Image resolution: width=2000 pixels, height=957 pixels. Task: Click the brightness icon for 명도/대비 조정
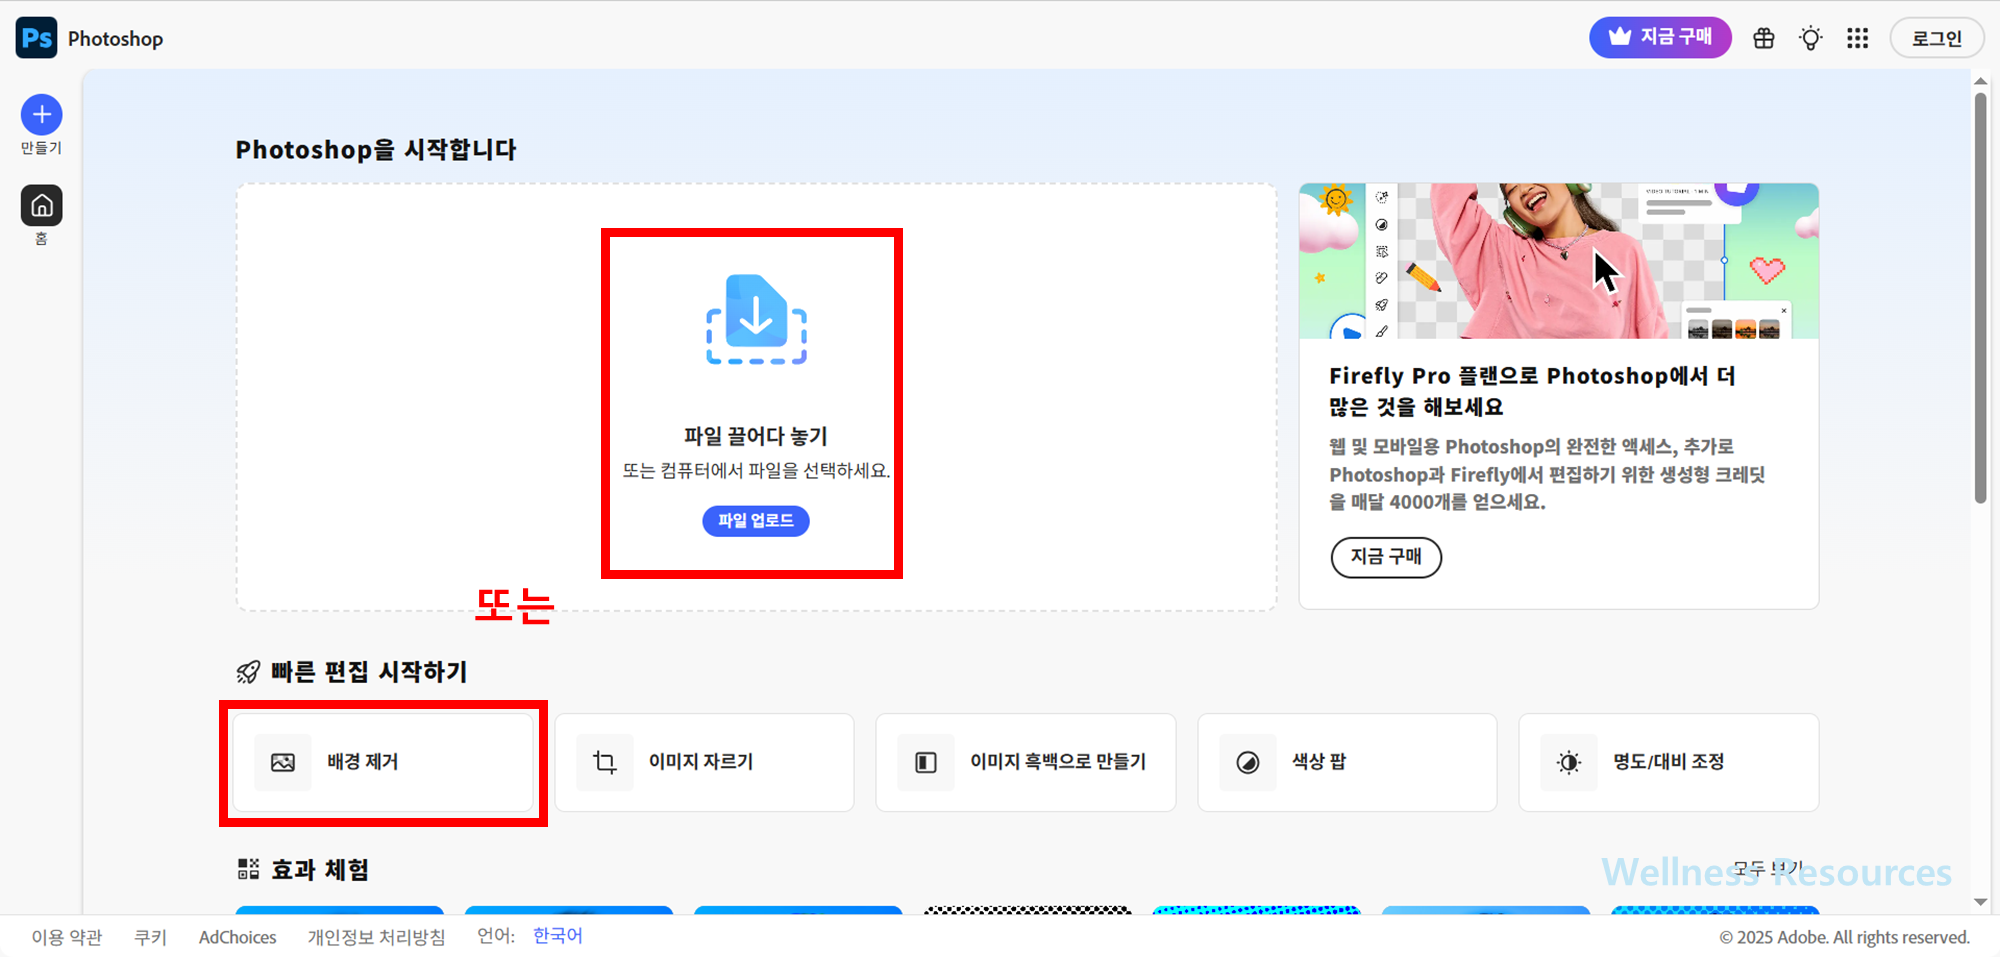(x=1569, y=763)
